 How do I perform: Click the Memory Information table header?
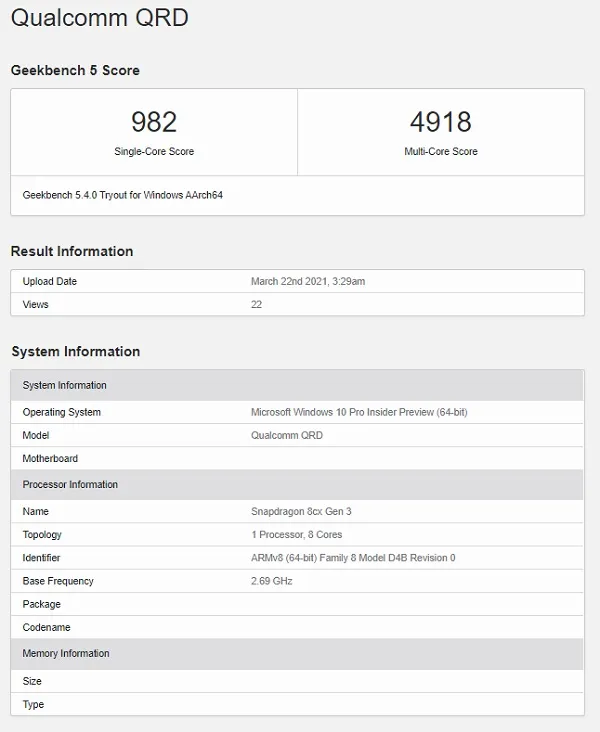[x=297, y=654]
